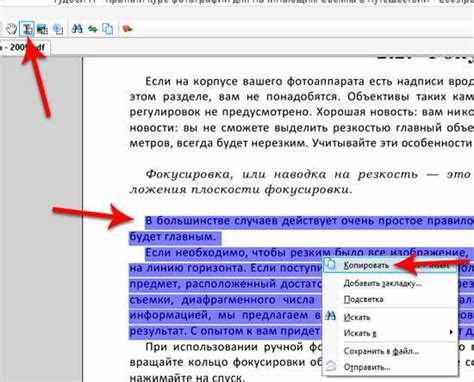Screen dimensions: 474x382
Task: Click the line 'вращайте кольцо фокусировки'
Action: (226, 362)
